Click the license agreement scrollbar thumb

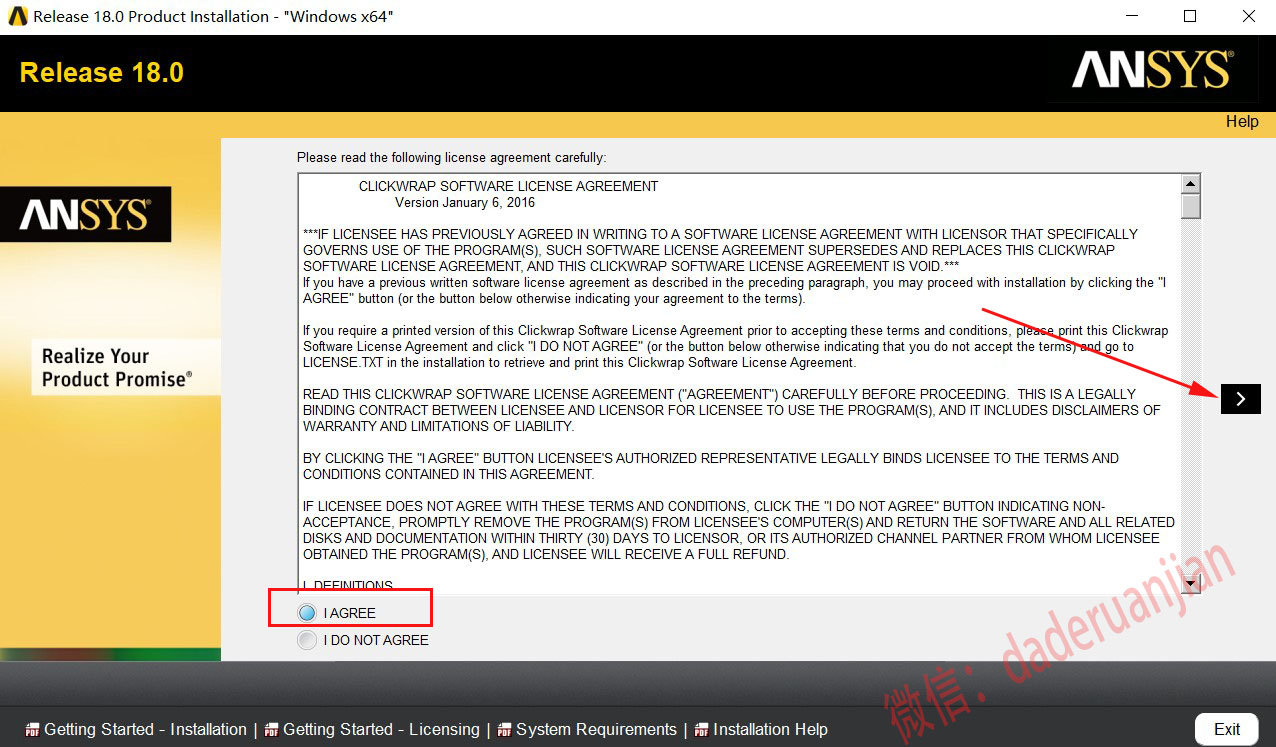[1190, 205]
